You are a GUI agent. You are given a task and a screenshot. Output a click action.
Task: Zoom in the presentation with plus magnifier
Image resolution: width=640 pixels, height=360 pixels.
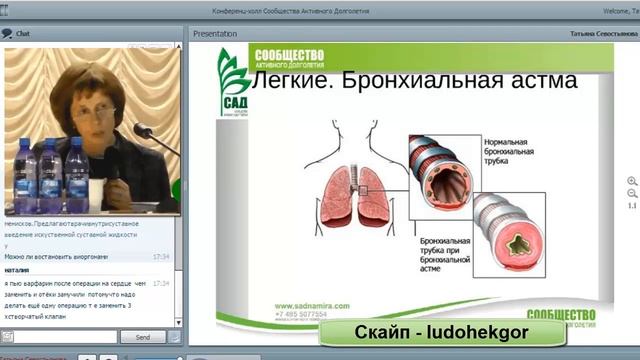(632, 181)
